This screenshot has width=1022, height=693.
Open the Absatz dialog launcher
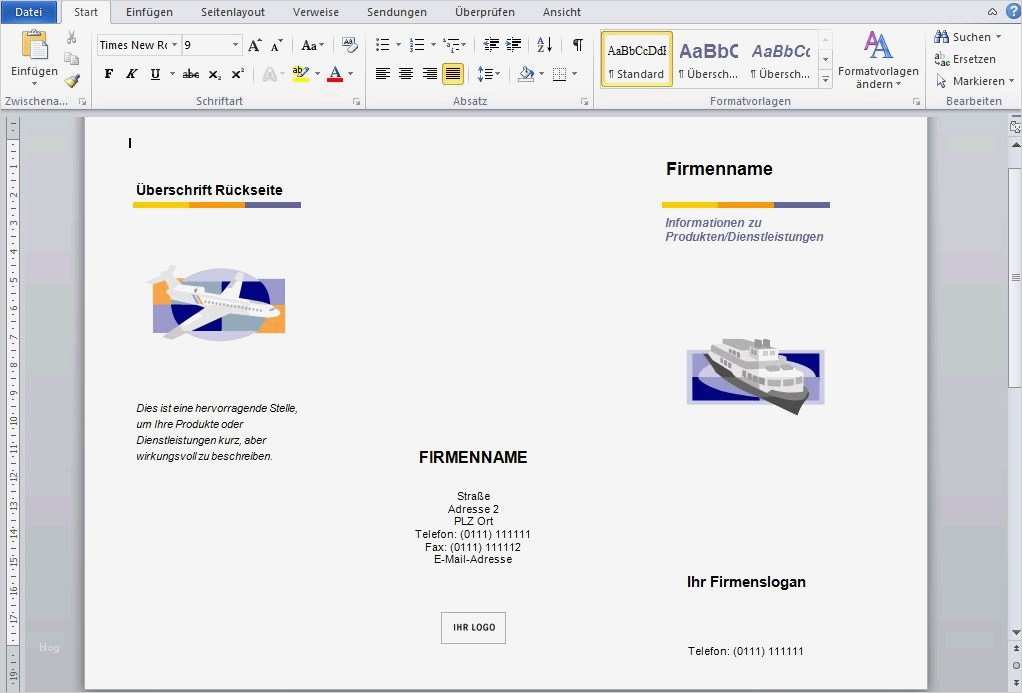click(x=584, y=102)
